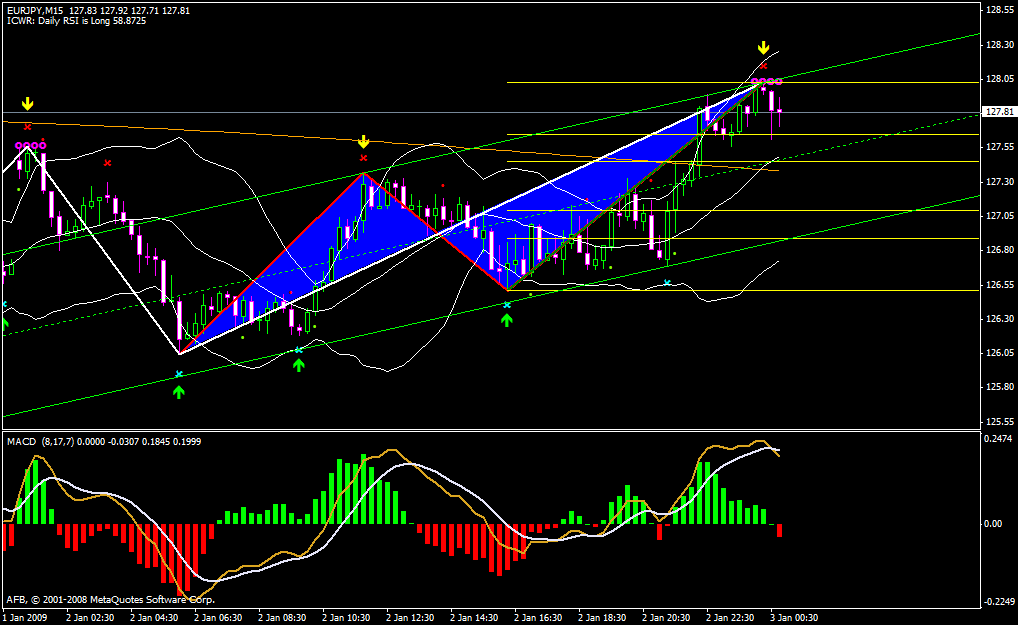Click the MACD (8,17,7) indicator label
The width and height of the screenshot is (1018, 625).
click(47, 441)
